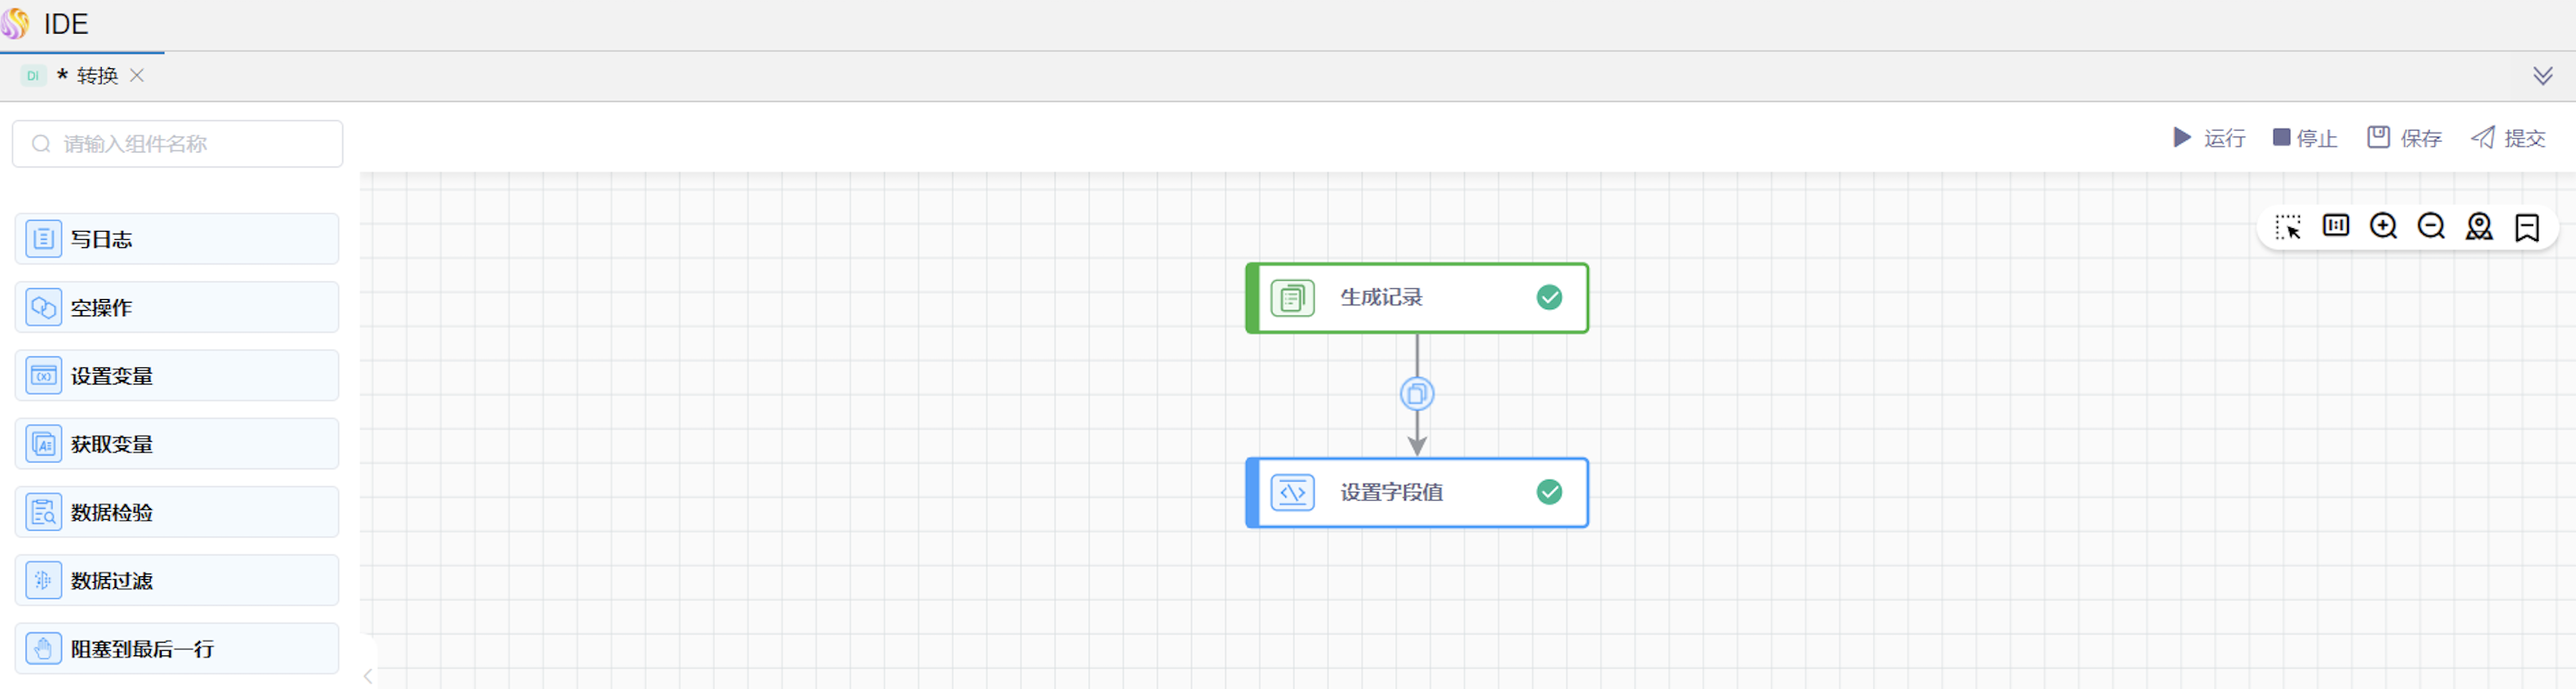The width and height of the screenshot is (2576, 689).
Task: Click the bookmark icon in canvas toolbar
Action: pos(2527,228)
